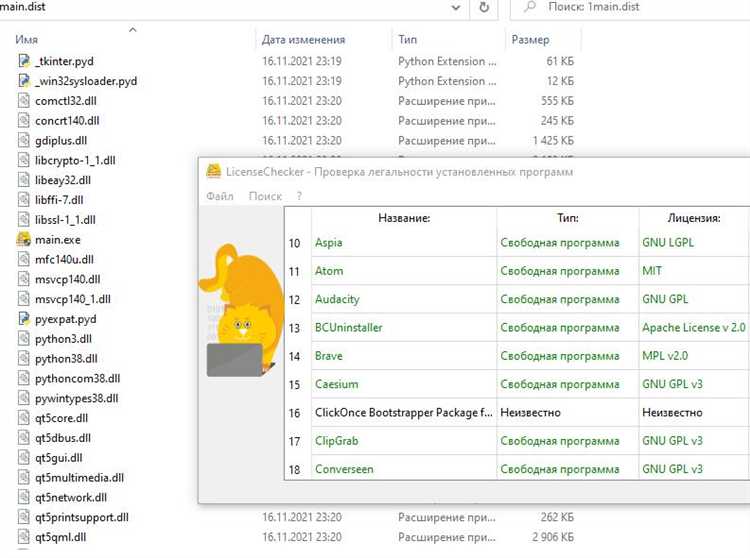Open the ? help menu in LicenseChecker
Viewport: 750px width, 558px height.
click(x=299, y=196)
